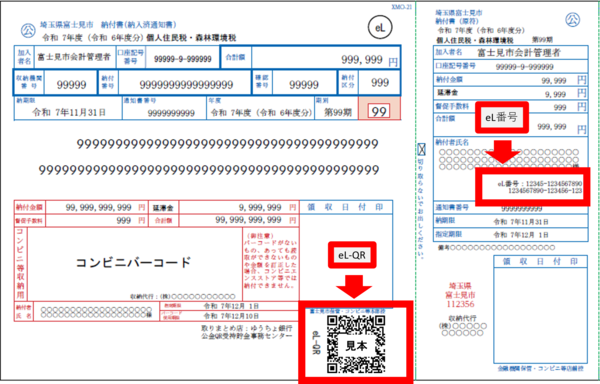The image size is (600, 384).
Task: Click the second long row of 9s
Action: tap(209, 169)
